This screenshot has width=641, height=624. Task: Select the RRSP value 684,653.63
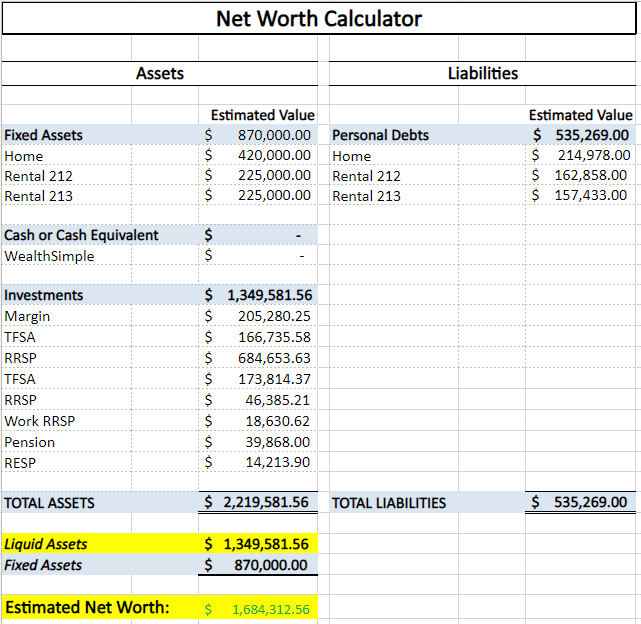click(x=258, y=358)
